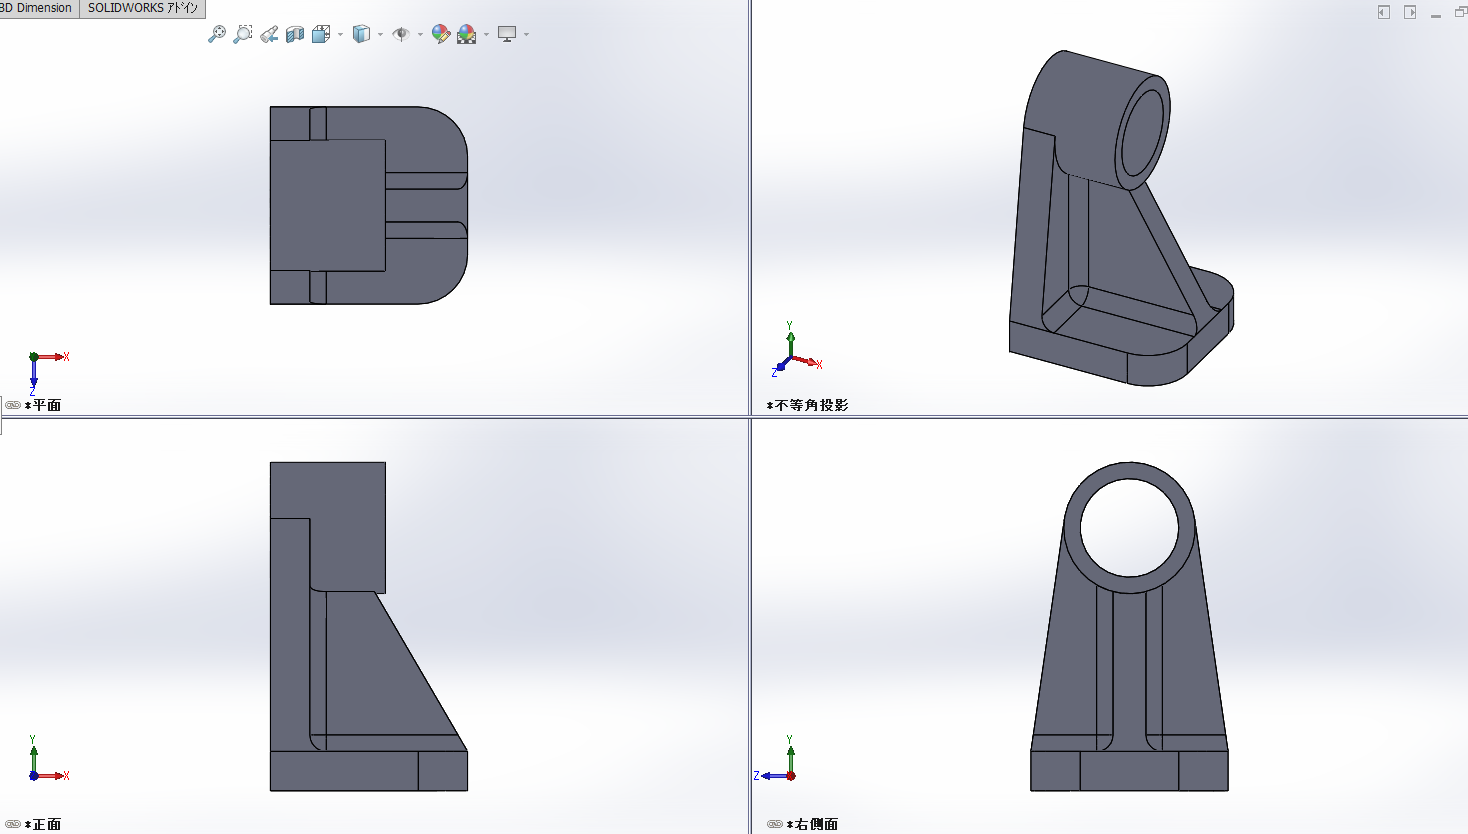Click the Edit Appearance color ball icon

pos(440,34)
